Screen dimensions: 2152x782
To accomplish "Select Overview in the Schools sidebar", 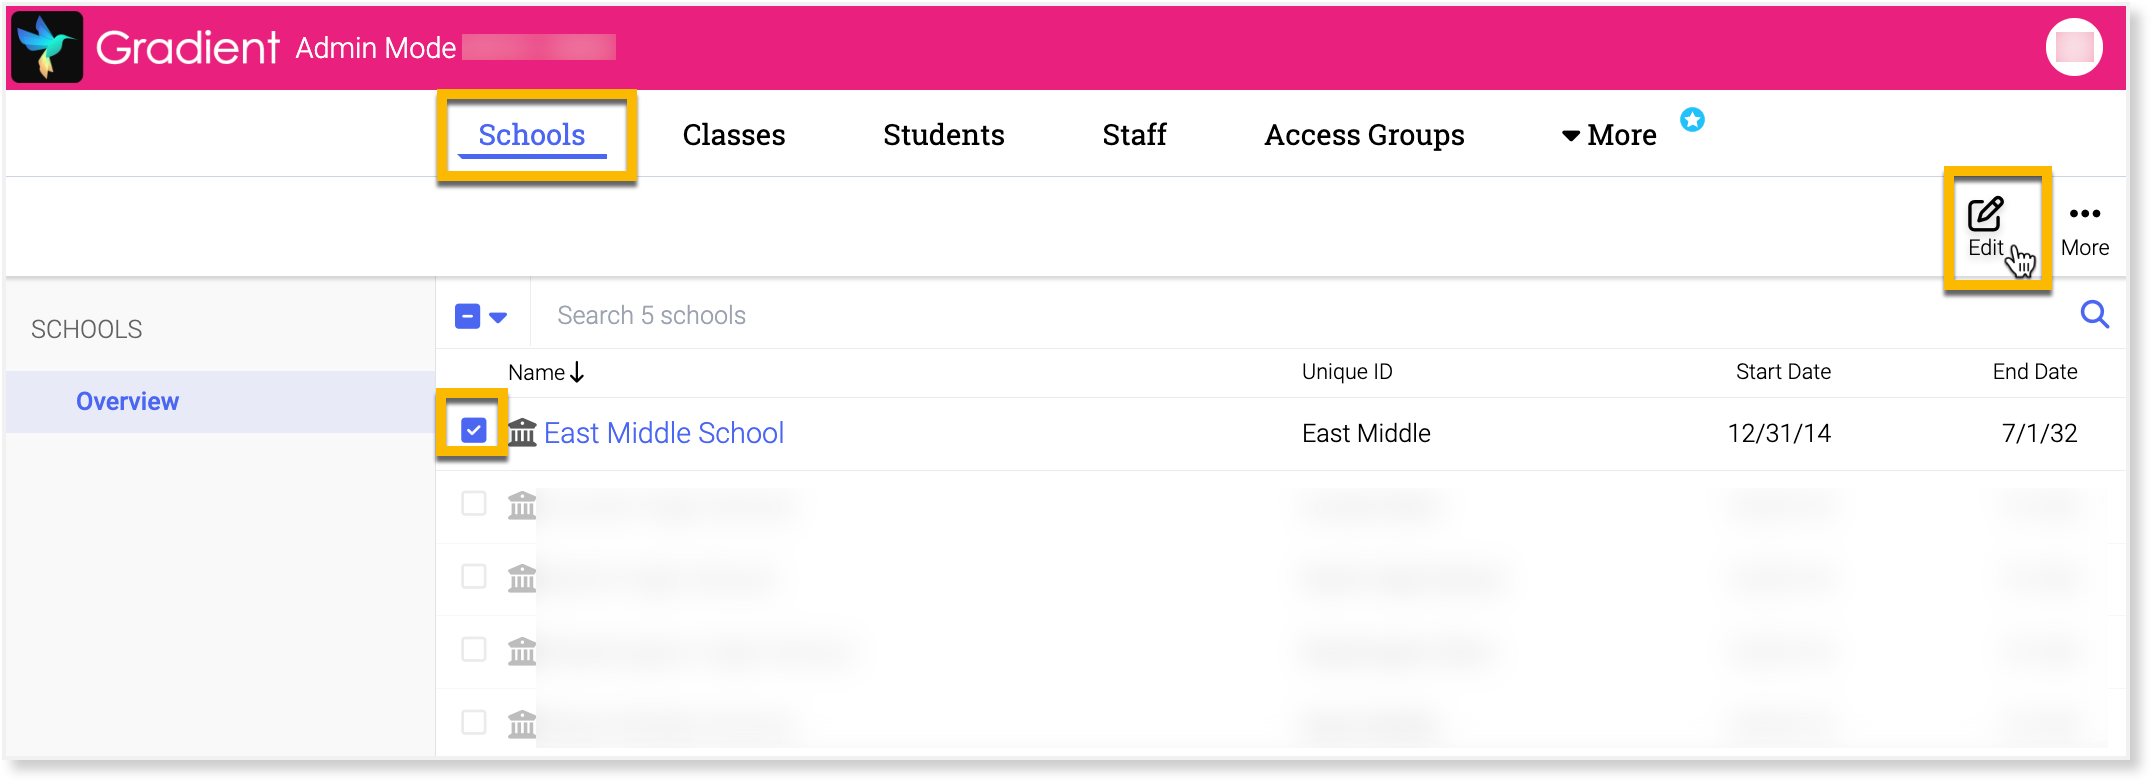I will click(128, 401).
